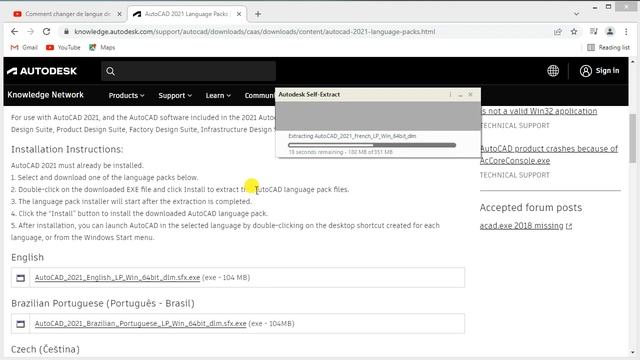Open 'is not a valid Win32 application' link
Viewport: 640px width, 360px height.
pos(538,111)
